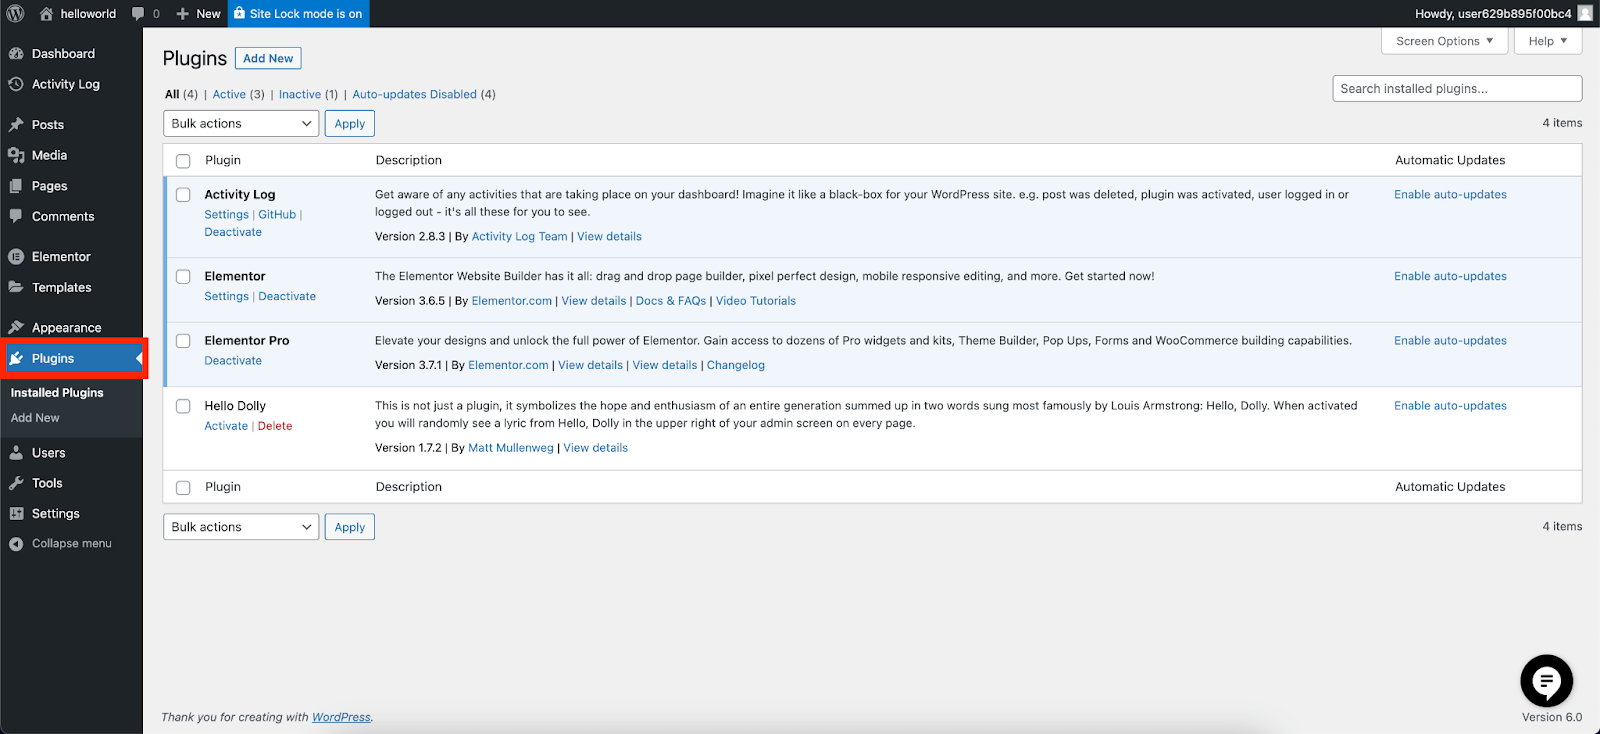Click the Media icon in sidebar
The width and height of the screenshot is (1600, 734).
pos(16,155)
